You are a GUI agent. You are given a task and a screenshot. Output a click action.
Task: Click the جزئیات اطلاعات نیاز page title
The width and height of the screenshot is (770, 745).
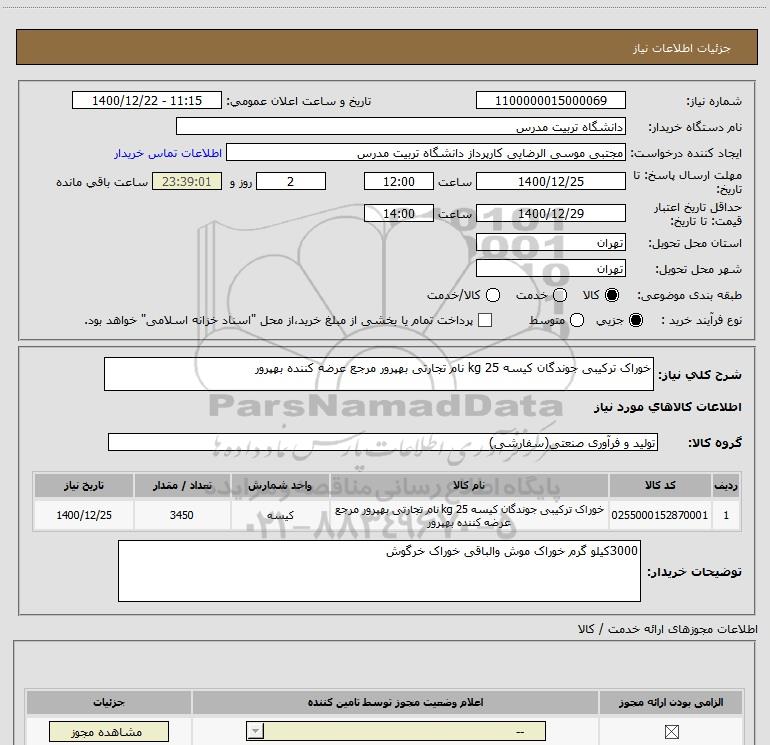coord(681,48)
